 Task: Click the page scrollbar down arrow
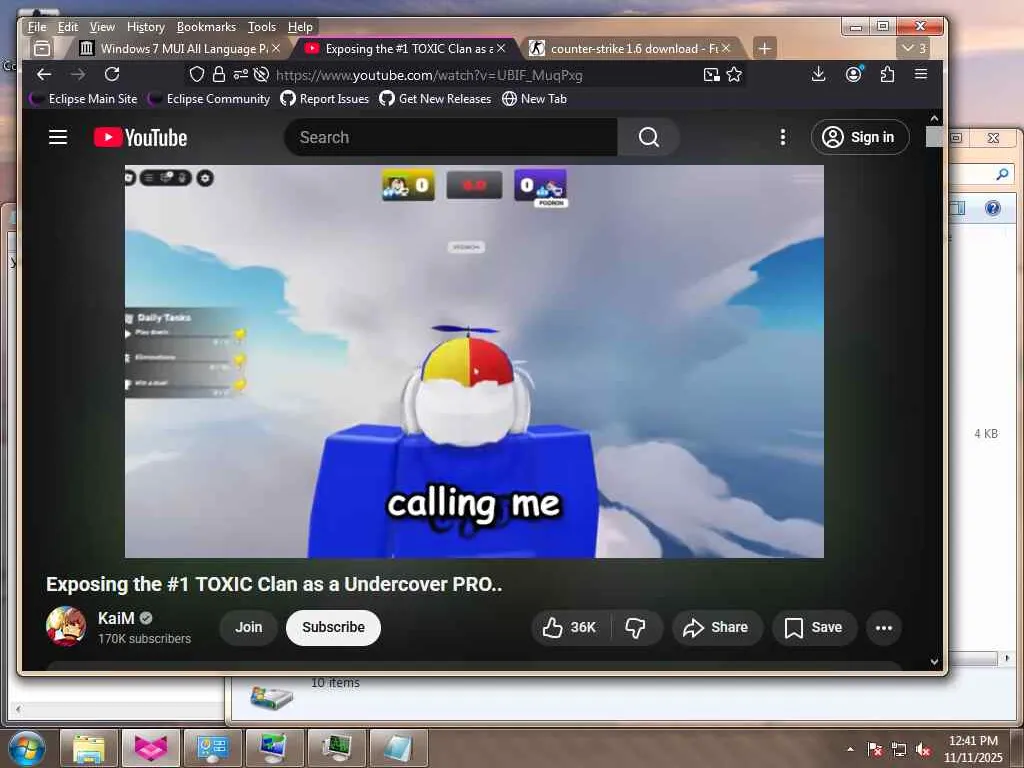935,662
